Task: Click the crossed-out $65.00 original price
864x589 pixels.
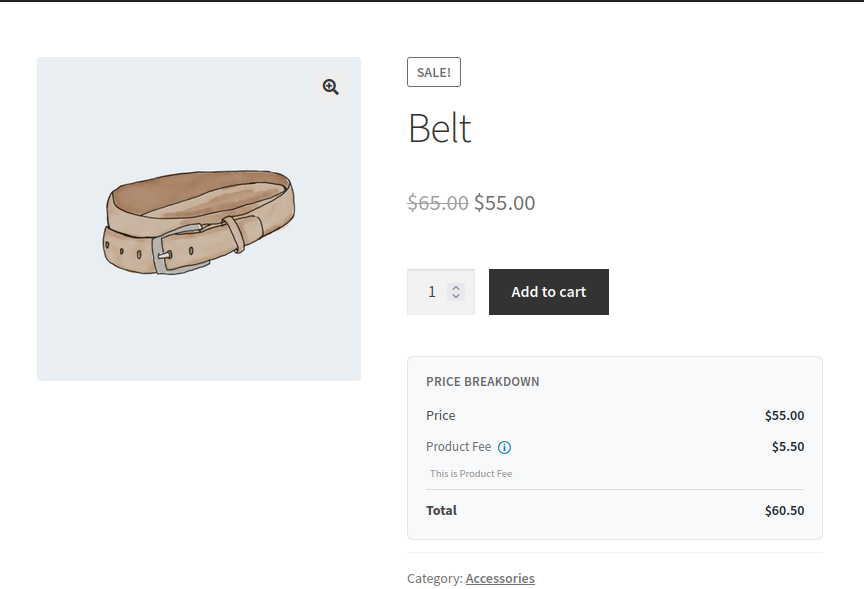Action: (438, 203)
